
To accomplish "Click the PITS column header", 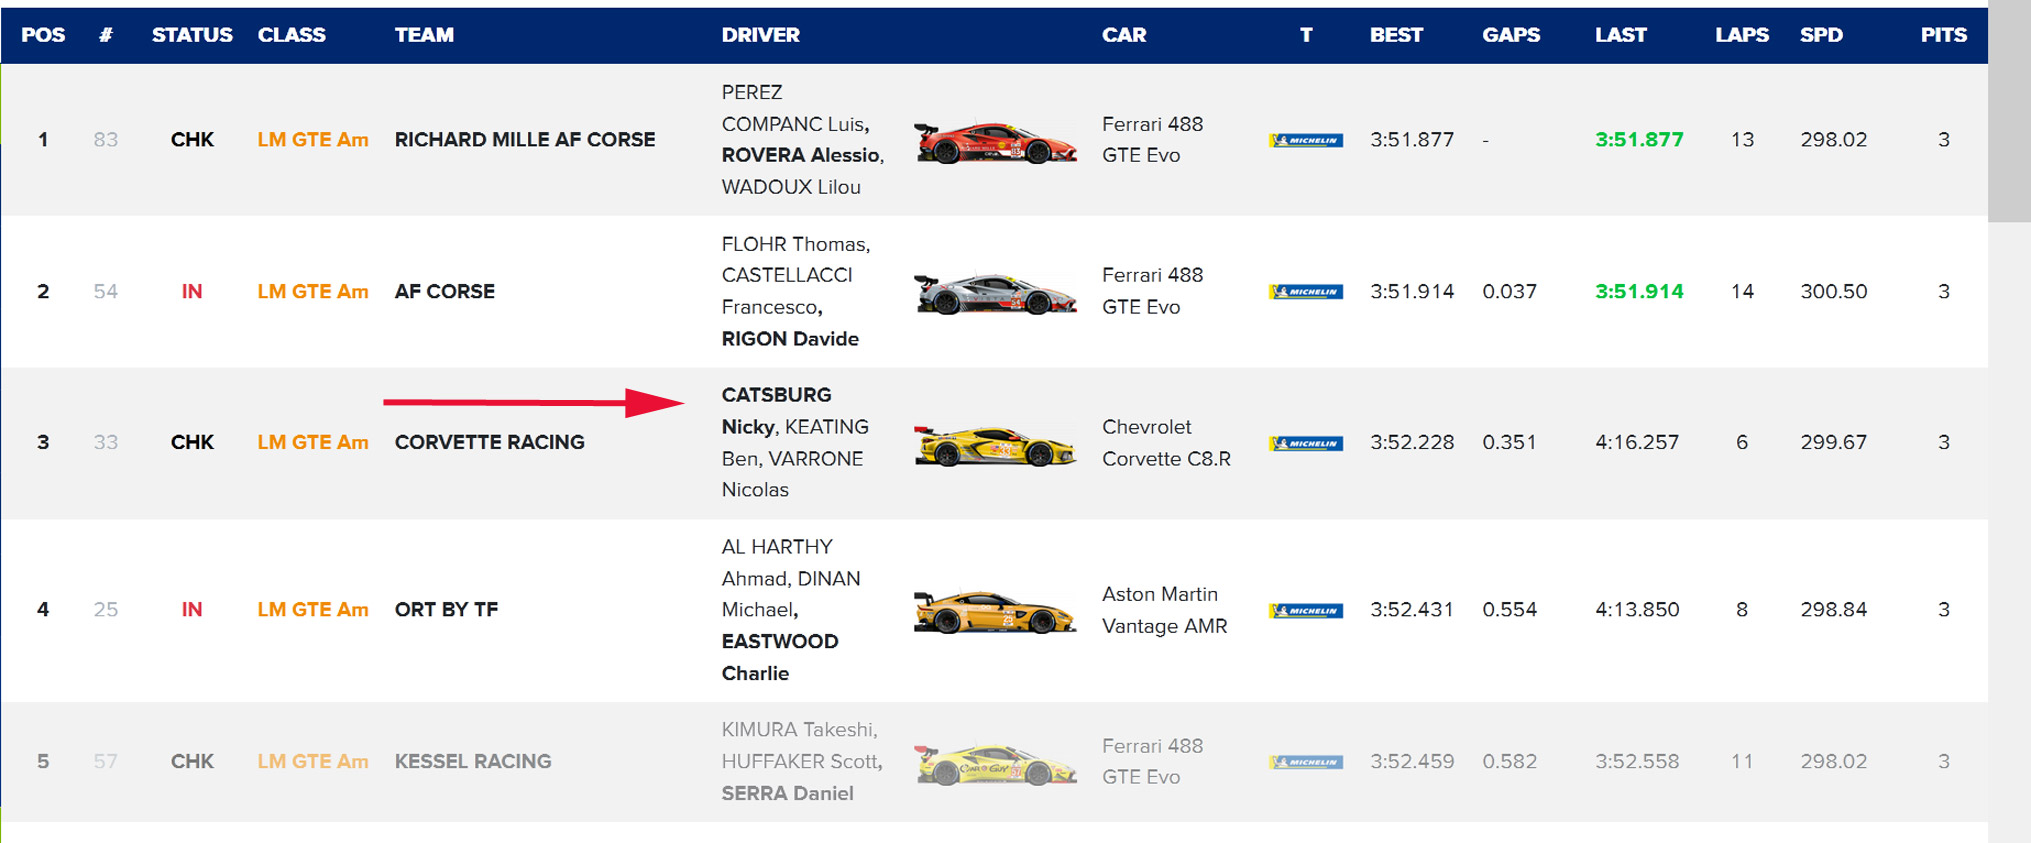I will click(1943, 35).
